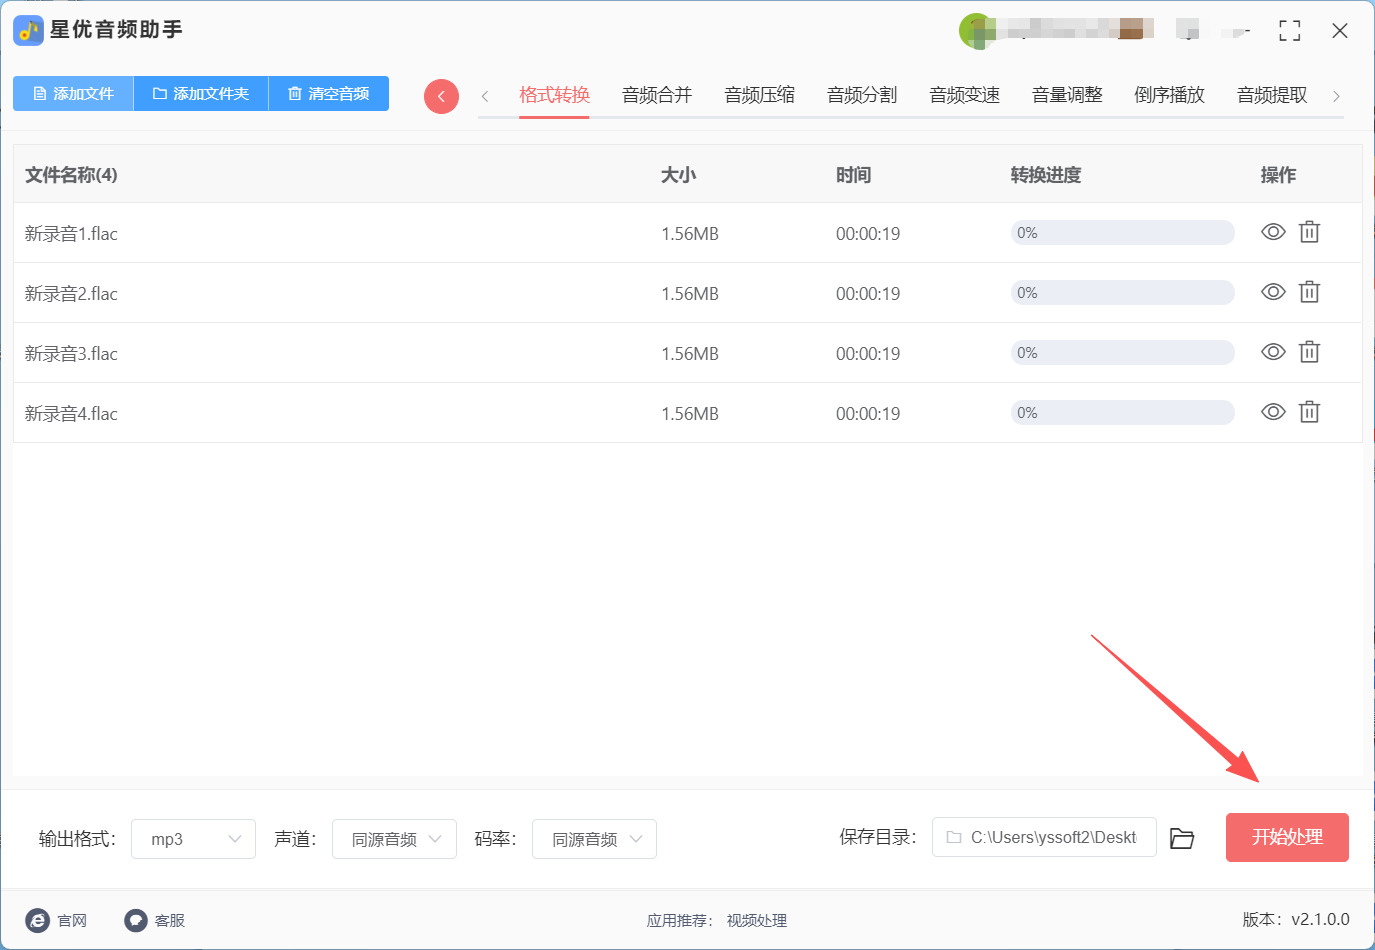Click the 保存目录 path field

click(x=1044, y=837)
